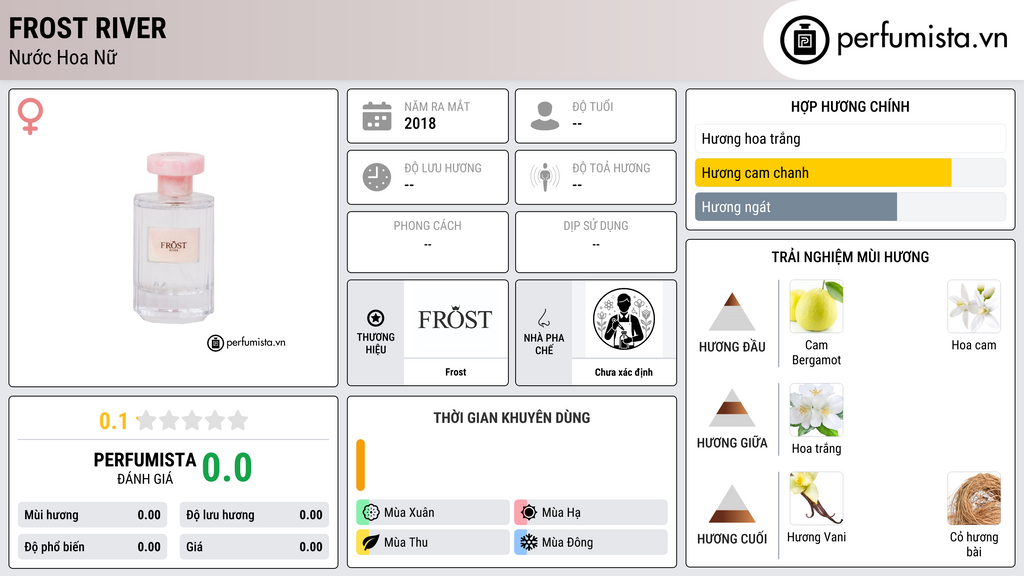Click the star rating row next to 0.1
The width and height of the screenshot is (1024, 576).
[192, 420]
